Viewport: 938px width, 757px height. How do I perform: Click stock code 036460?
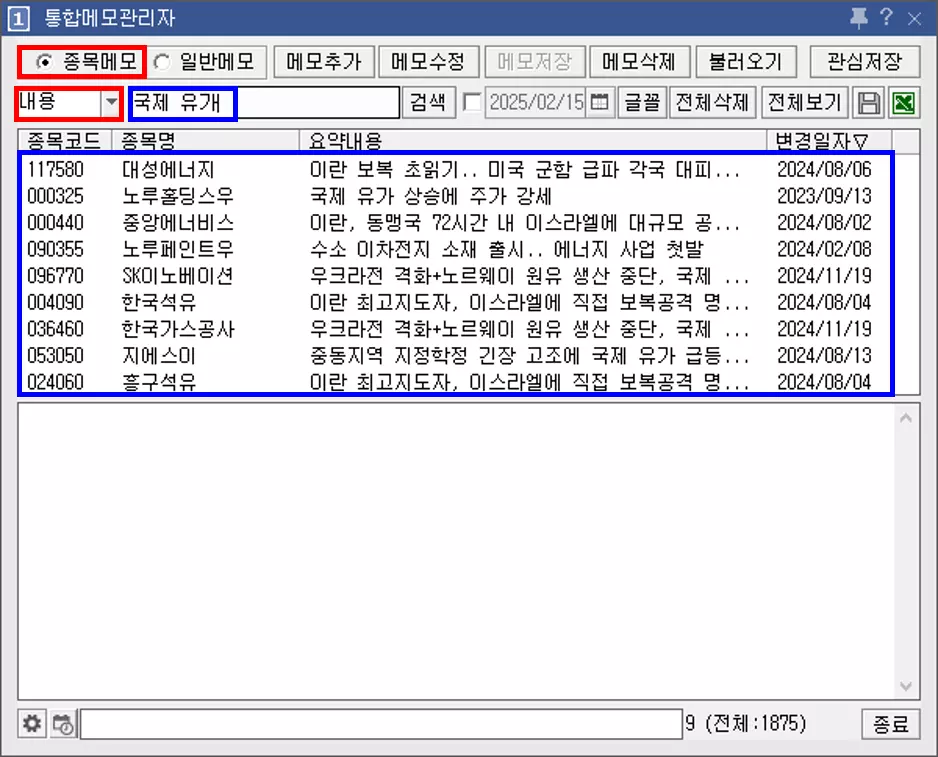click(x=56, y=329)
